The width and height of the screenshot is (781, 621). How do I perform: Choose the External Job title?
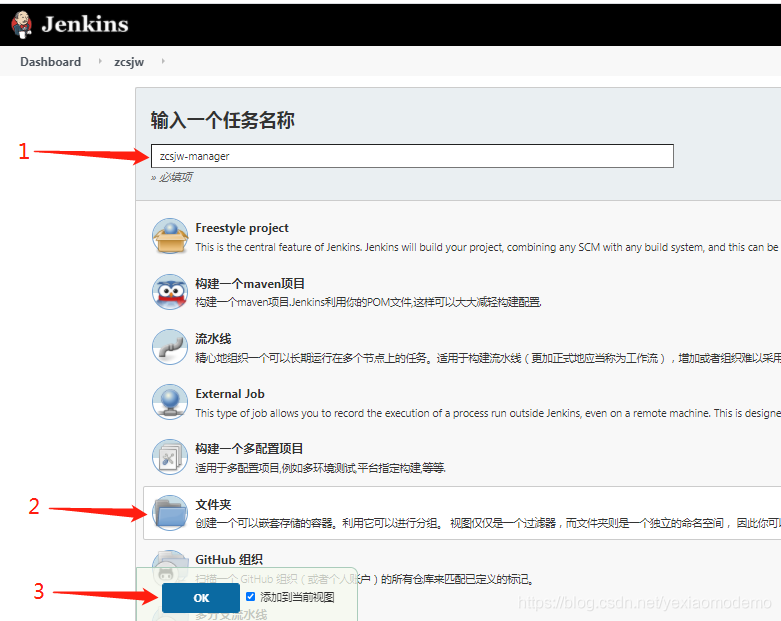coord(230,393)
